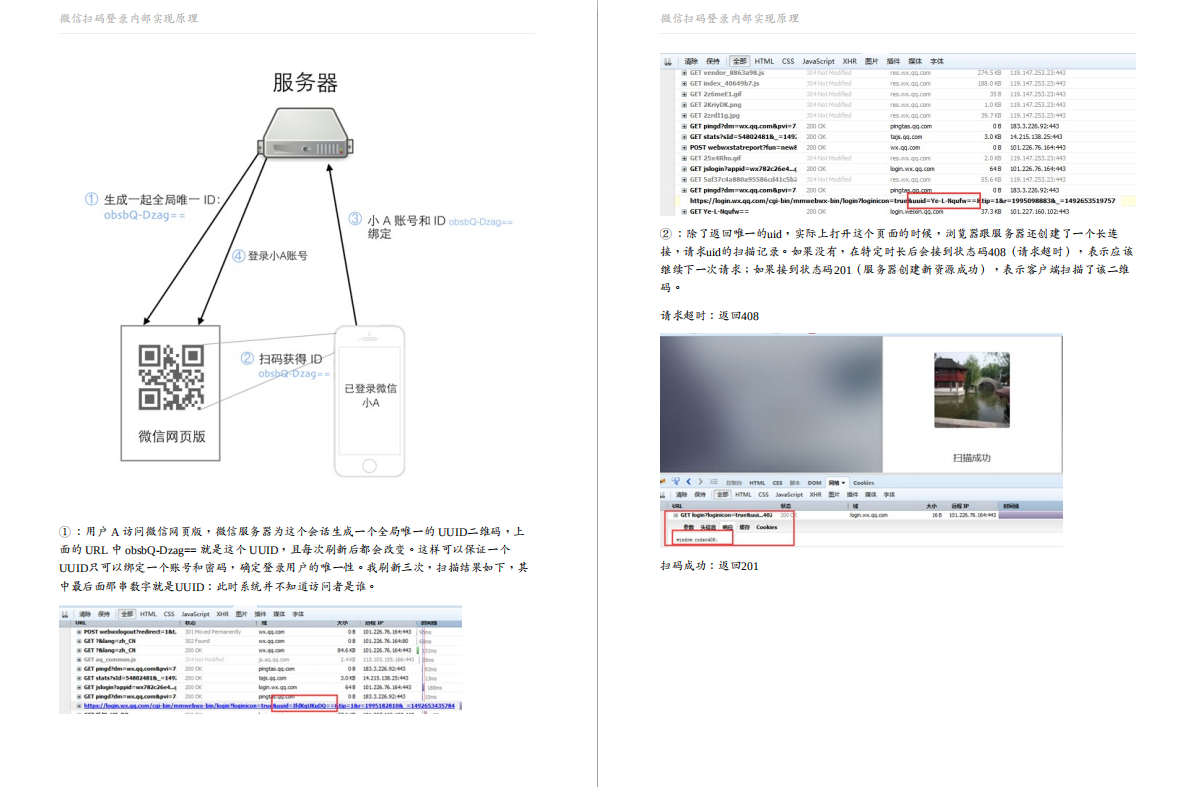Select the 插件 filter under the scan-success screenshot

852,495
